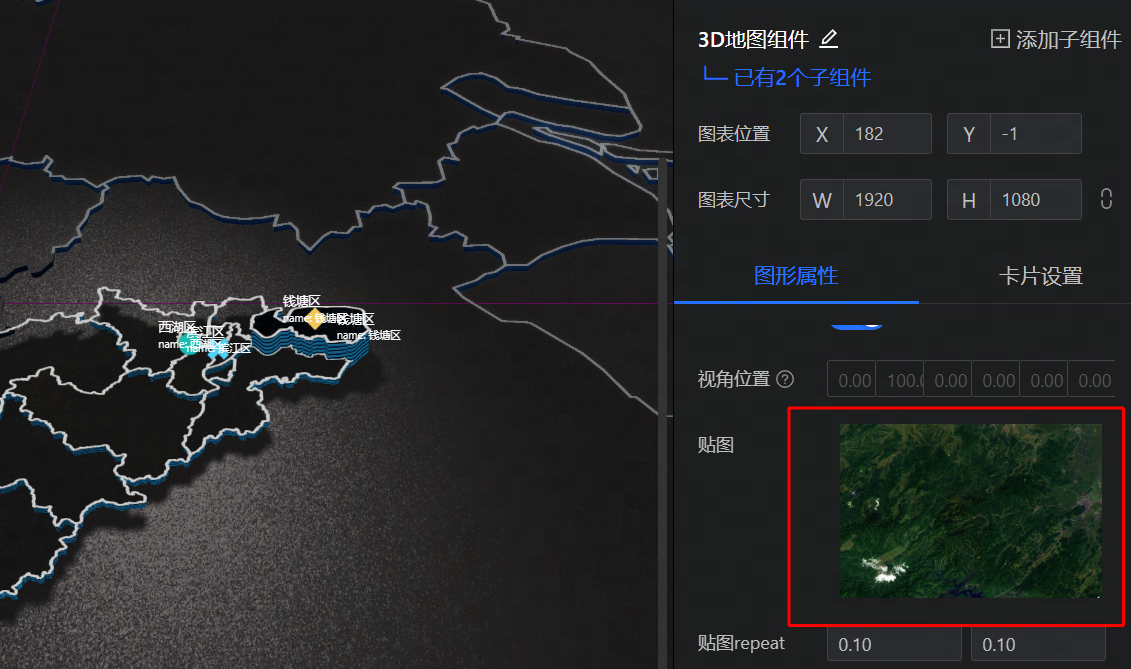This screenshot has width=1131, height=669.
Task: Click the fourth 视角位置 value field
Action: [995, 380]
